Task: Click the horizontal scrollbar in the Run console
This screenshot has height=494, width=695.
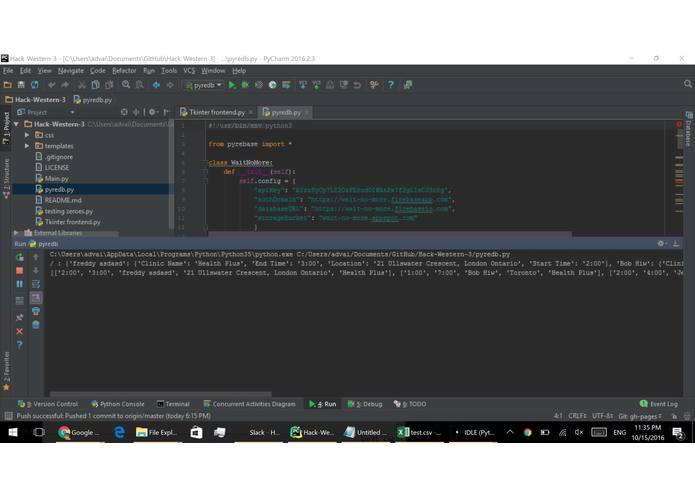Action: (160, 393)
